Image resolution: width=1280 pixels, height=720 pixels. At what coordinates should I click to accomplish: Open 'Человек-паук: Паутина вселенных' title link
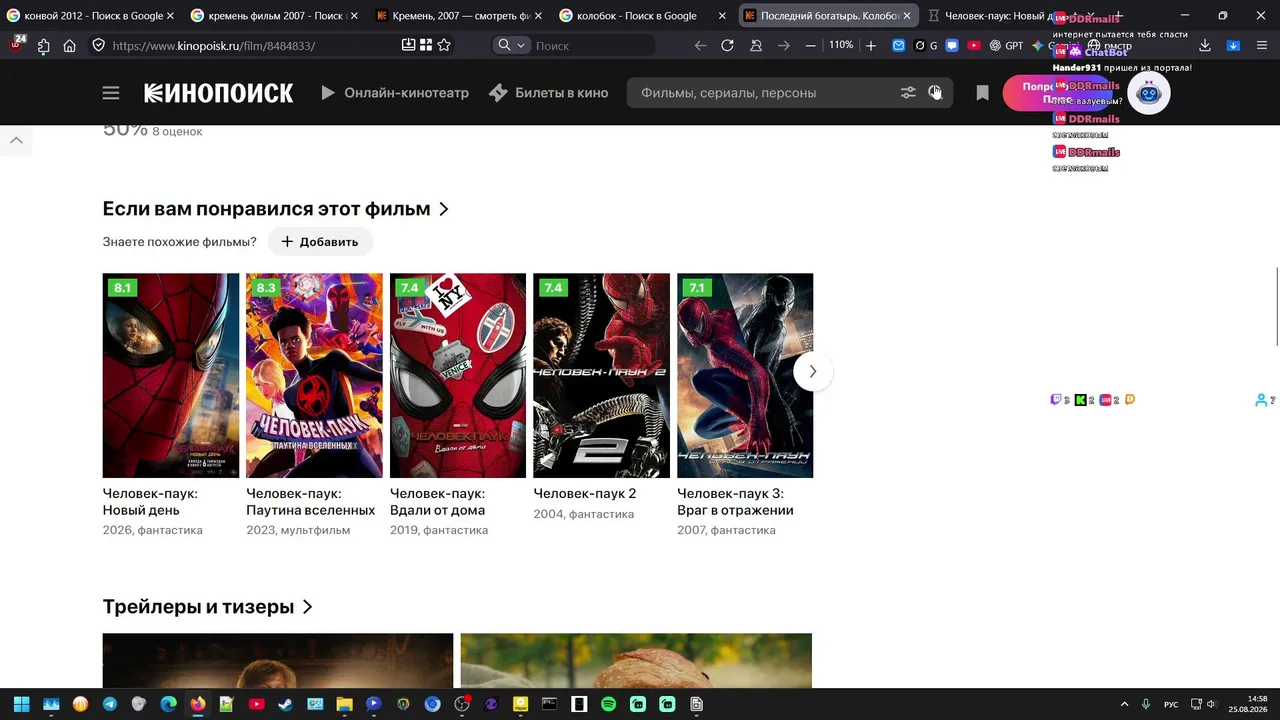click(x=311, y=502)
